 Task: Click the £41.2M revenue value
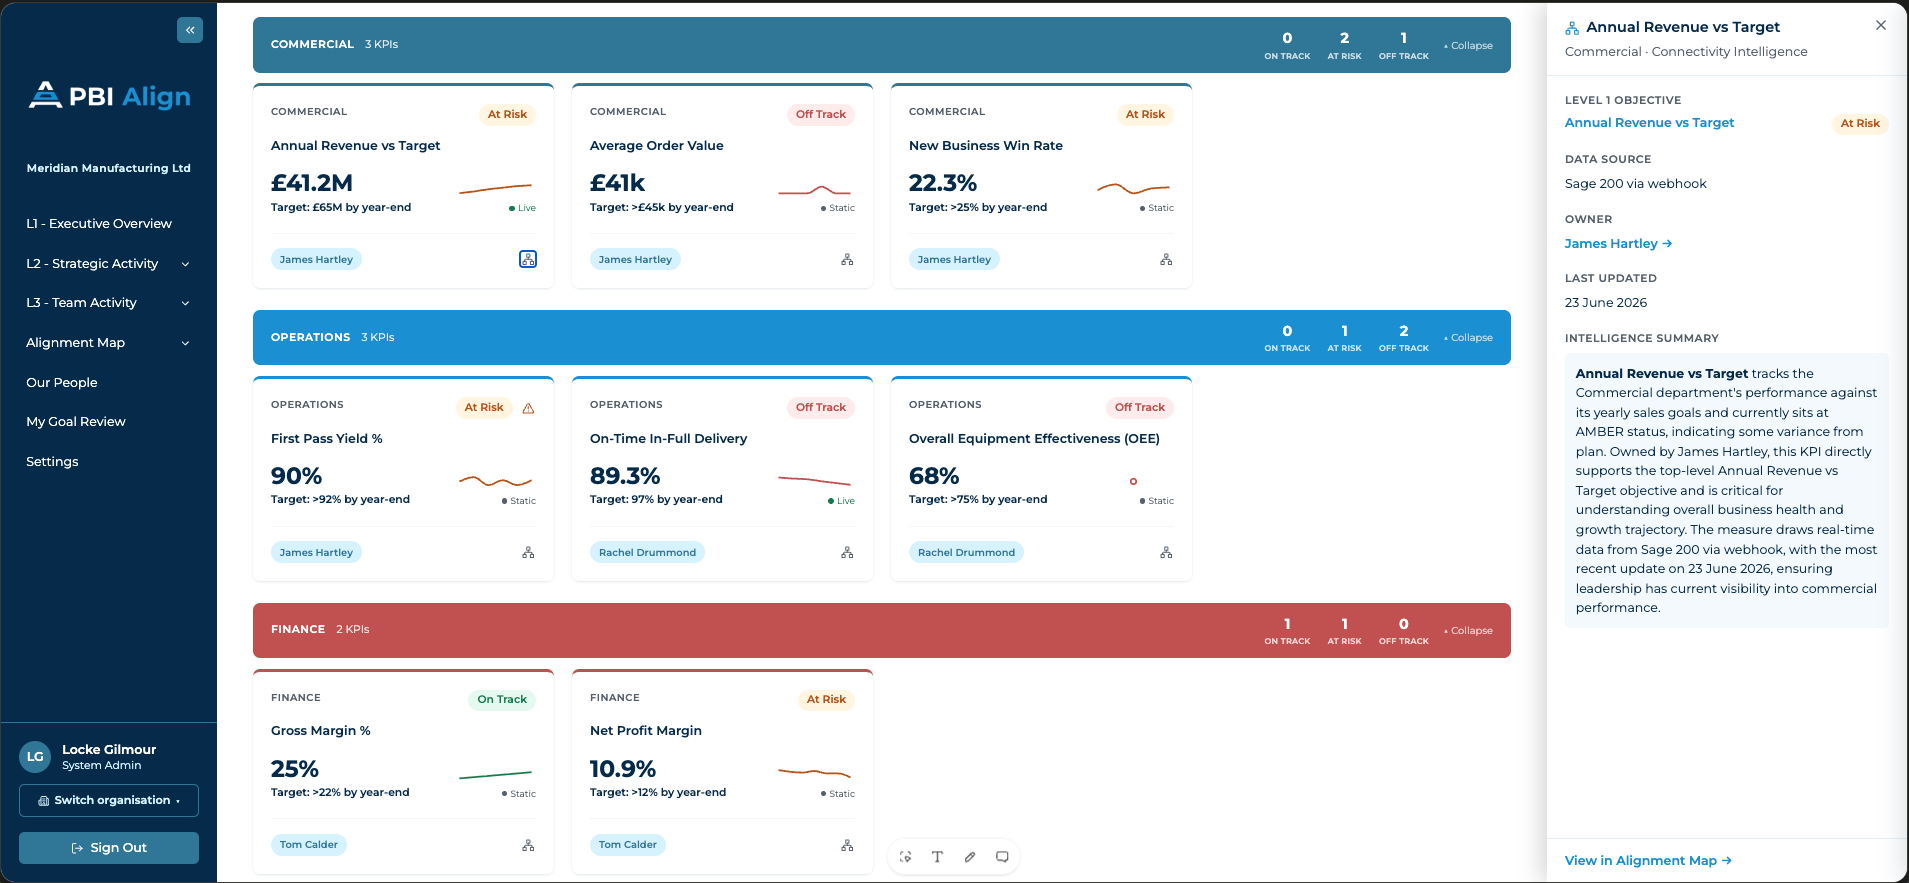click(312, 183)
